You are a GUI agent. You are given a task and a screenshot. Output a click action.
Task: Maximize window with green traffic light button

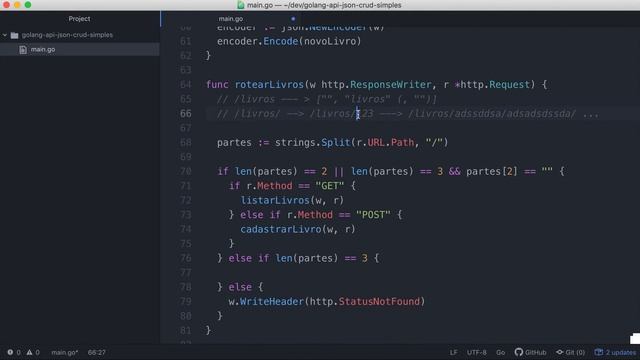(x=28, y=5)
